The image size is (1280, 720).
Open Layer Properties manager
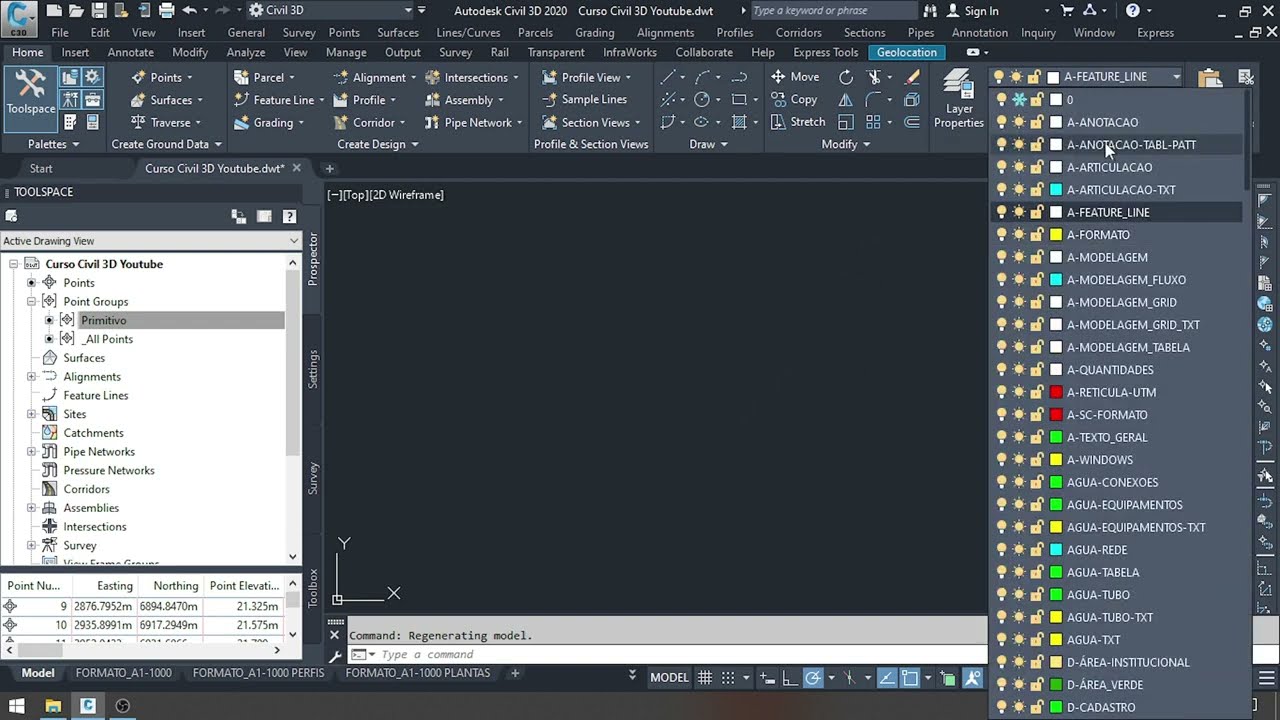[958, 100]
